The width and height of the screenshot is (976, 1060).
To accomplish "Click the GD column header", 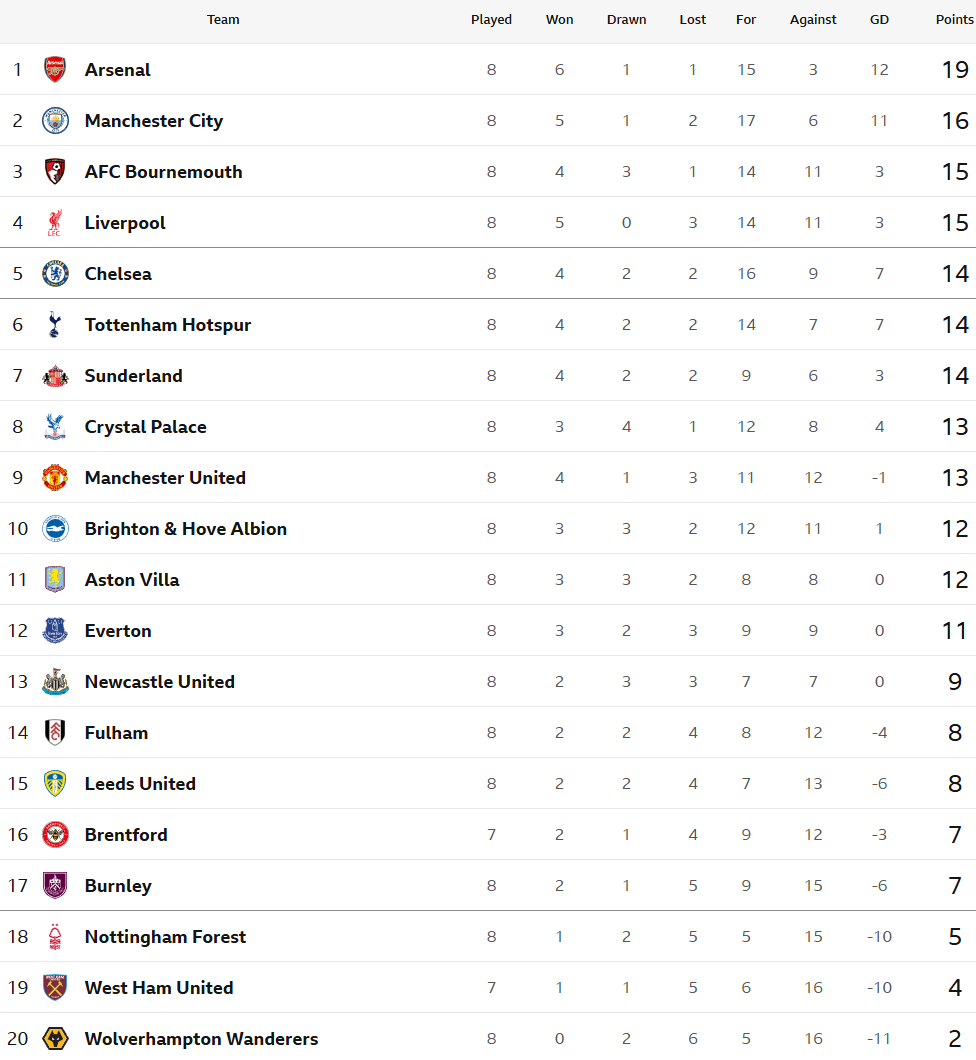I will (x=879, y=20).
